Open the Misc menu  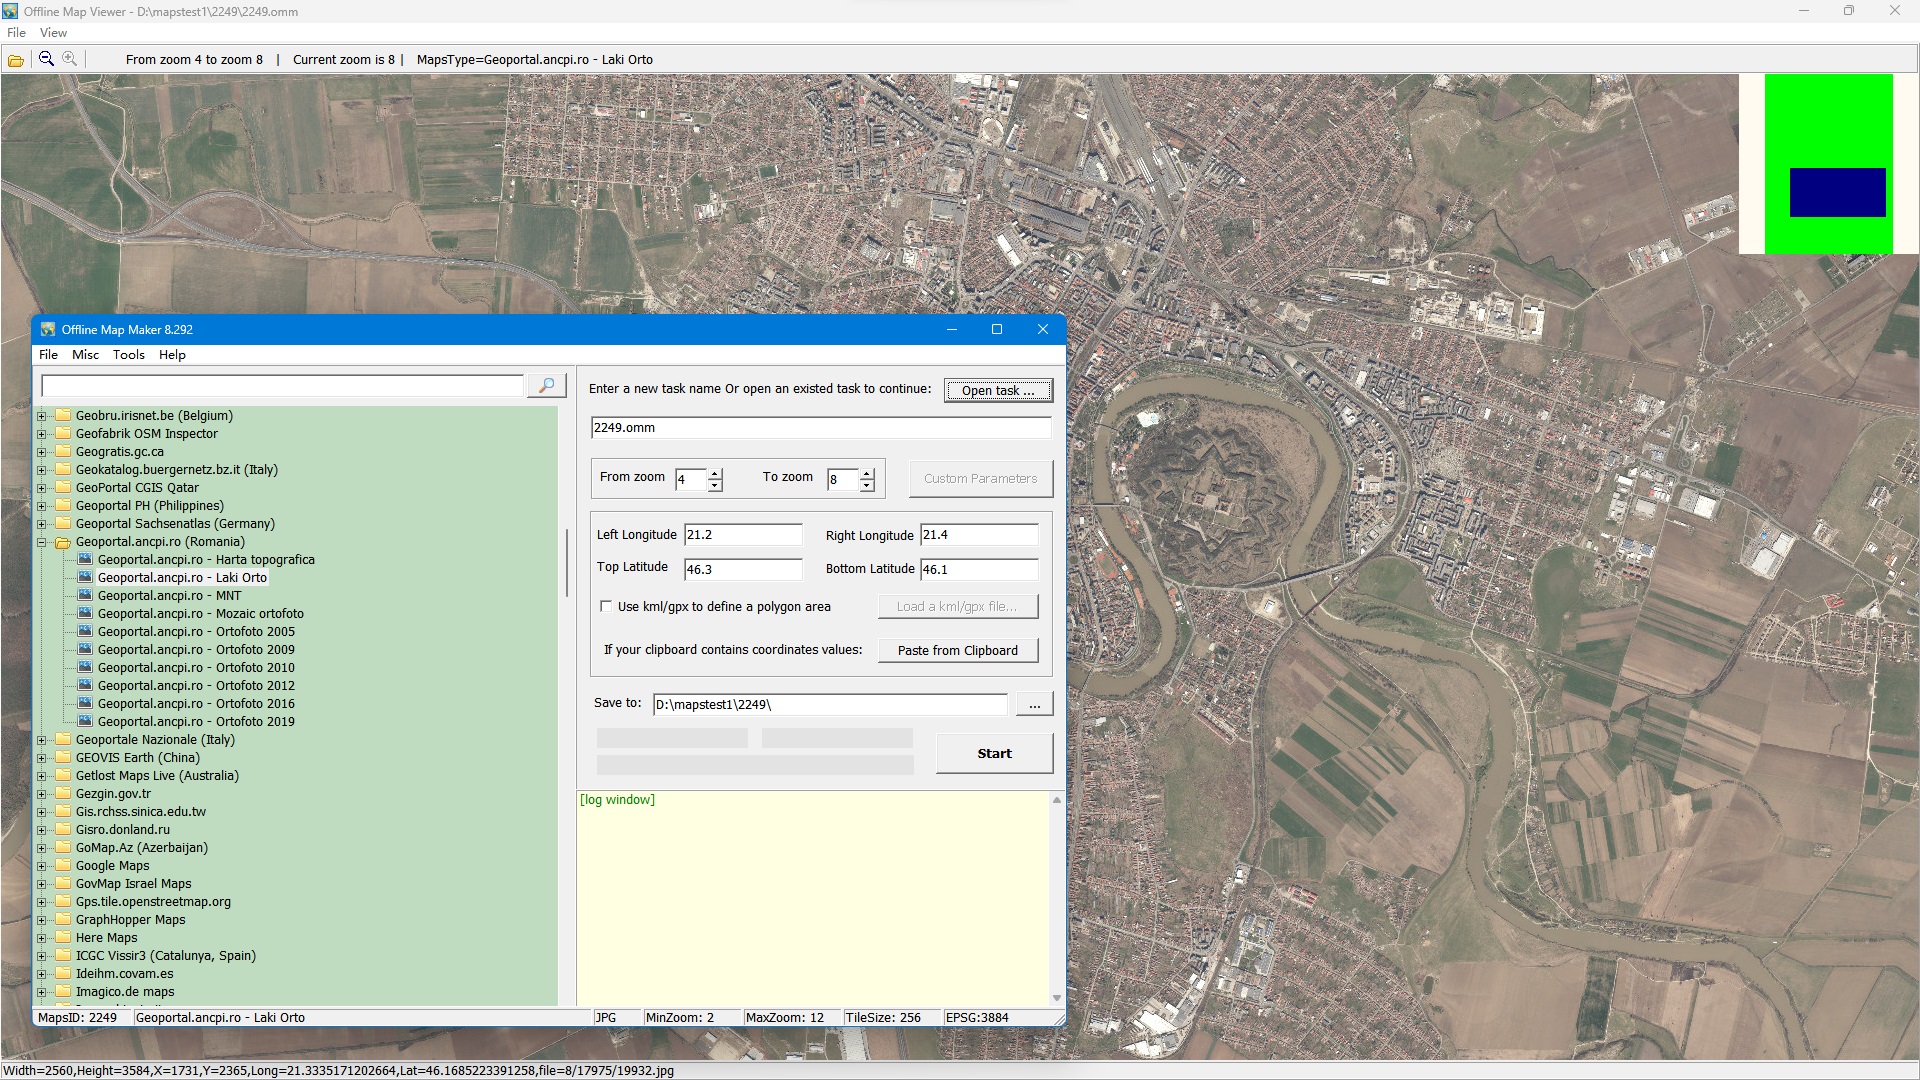(x=85, y=355)
